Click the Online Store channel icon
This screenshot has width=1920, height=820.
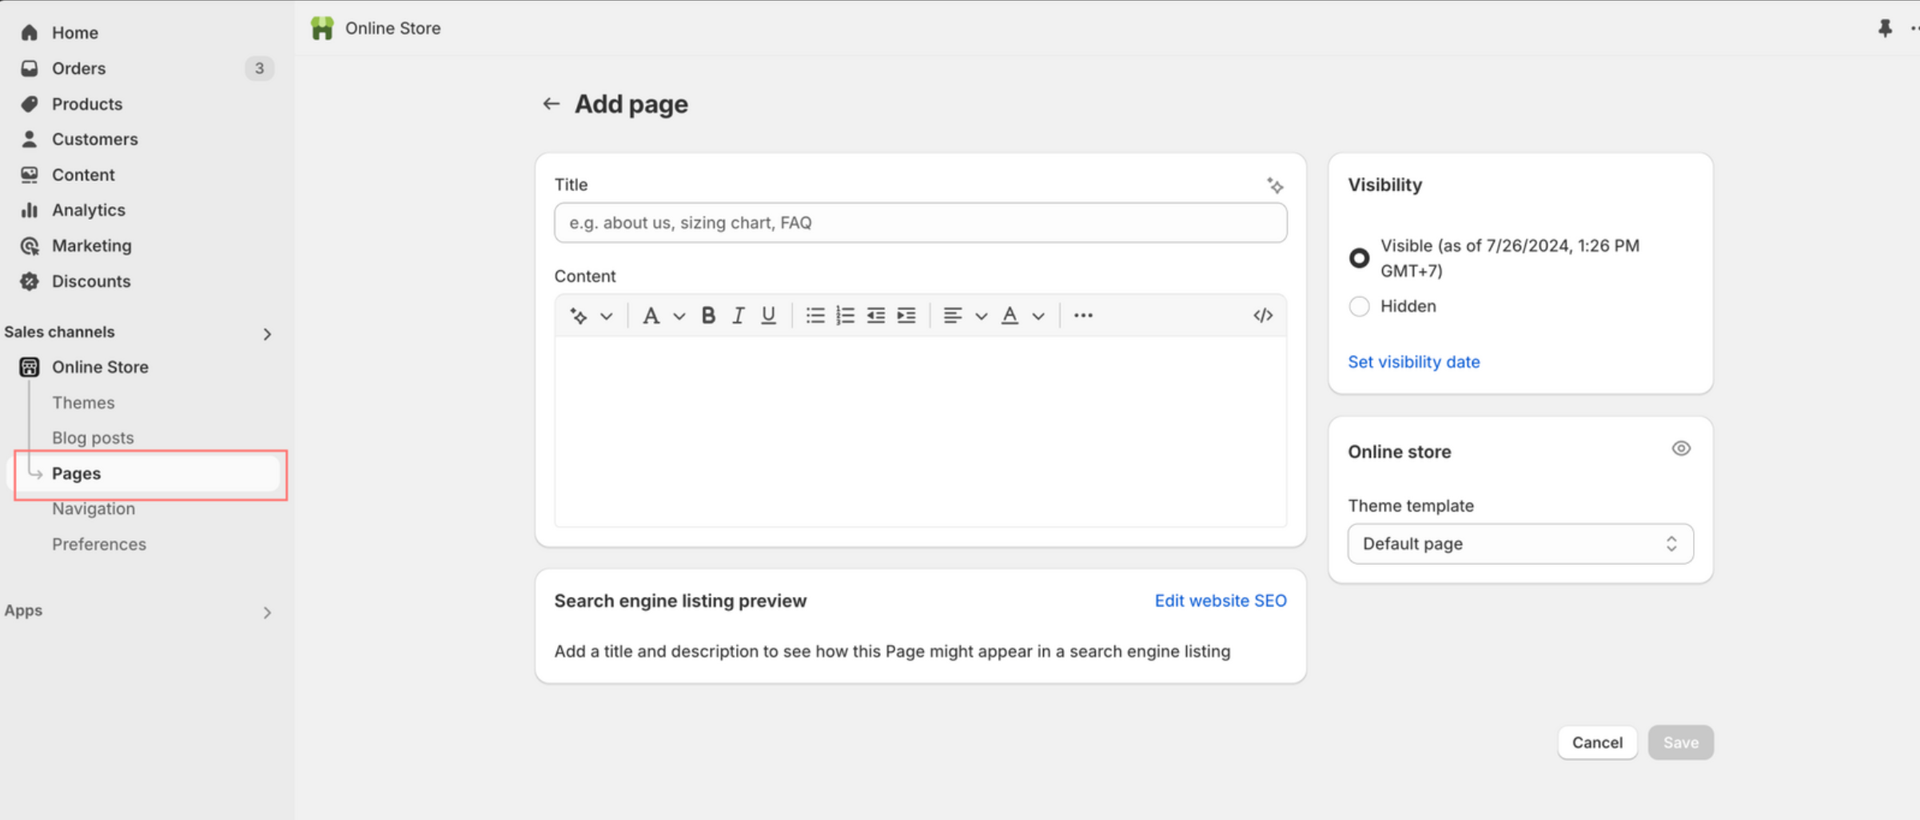point(29,367)
